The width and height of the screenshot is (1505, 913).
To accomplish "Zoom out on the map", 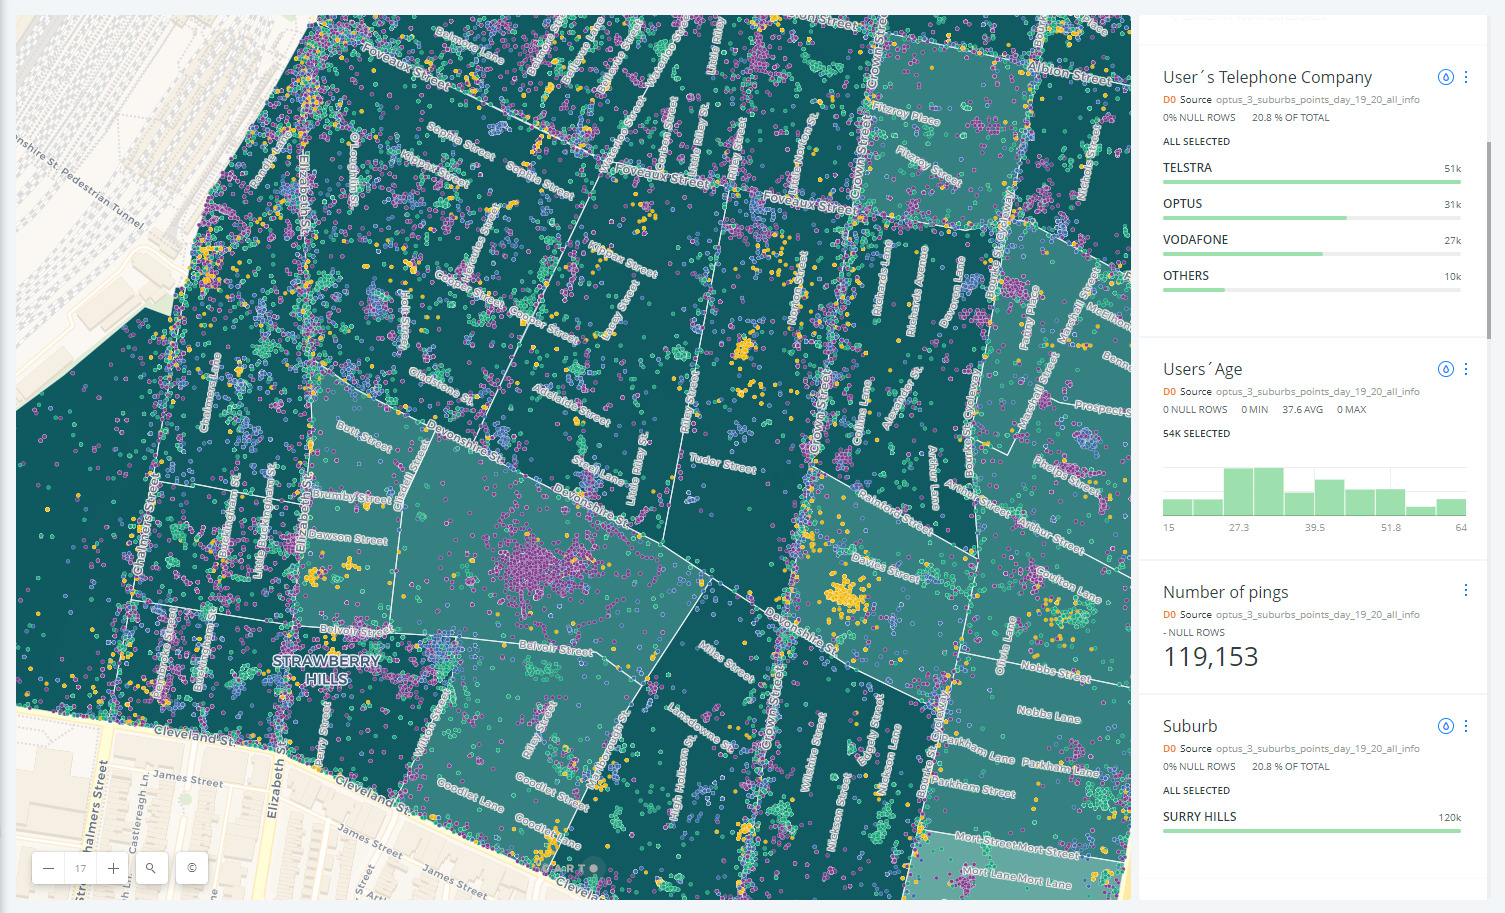I will (x=47, y=868).
